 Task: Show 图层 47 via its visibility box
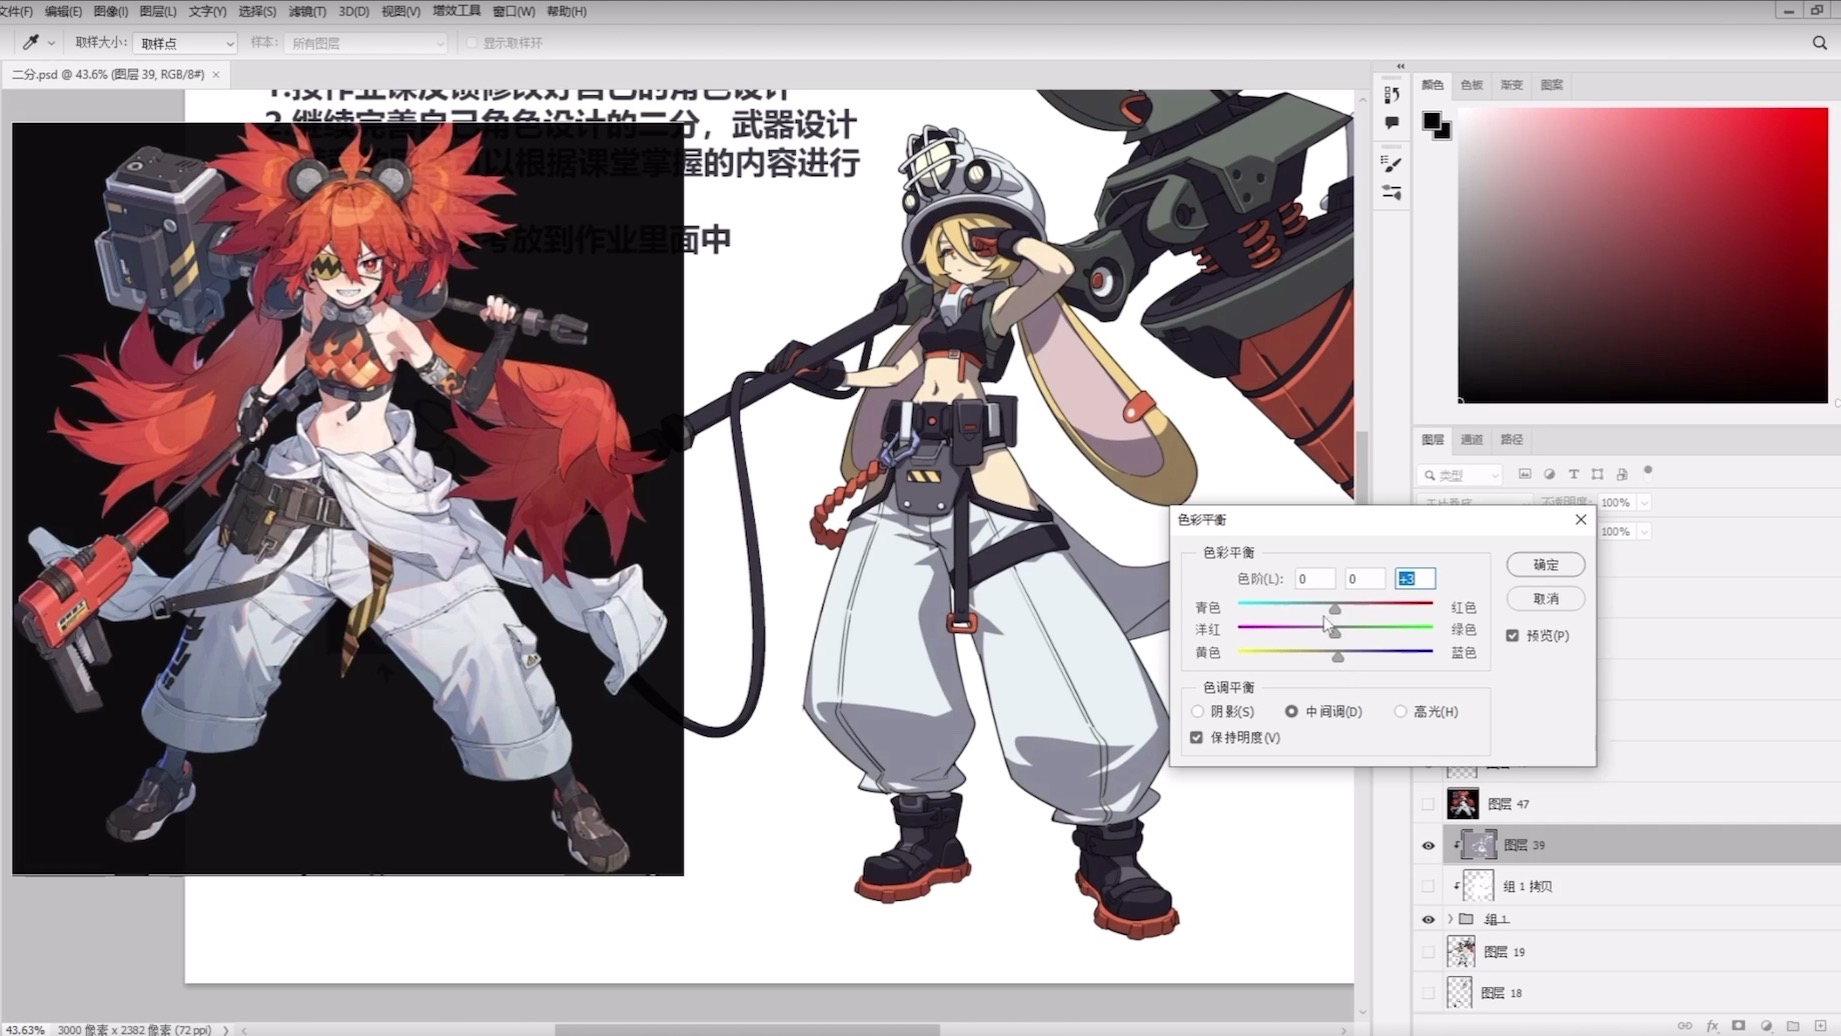[x=1428, y=804]
